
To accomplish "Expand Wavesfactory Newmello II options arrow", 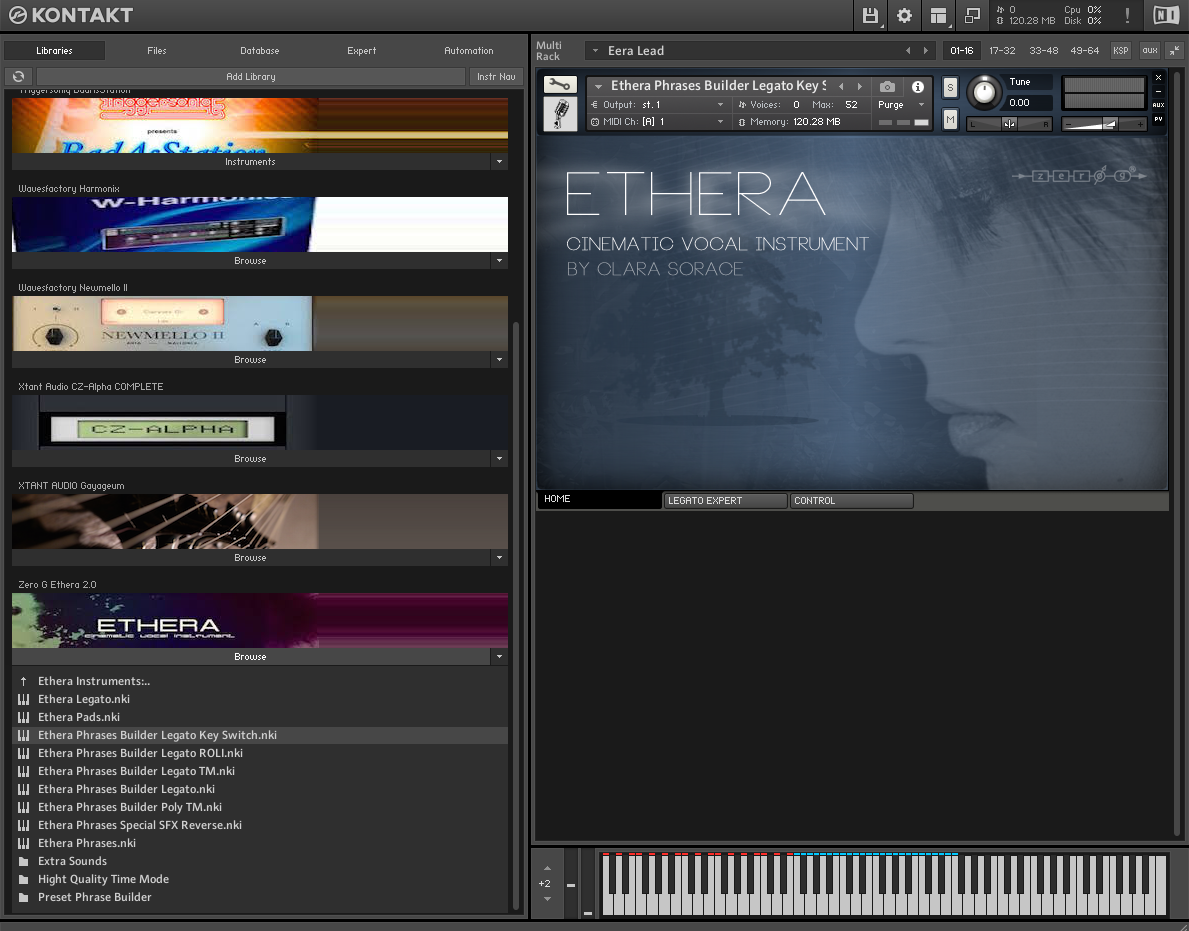I will (x=499, y=359).
